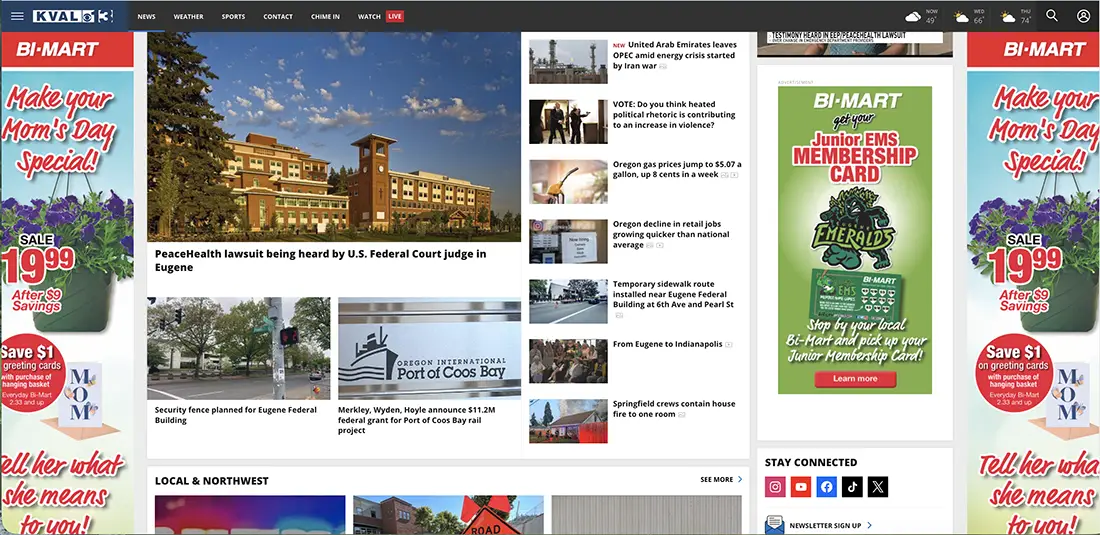
Task: Click the LOCAL & NORTHWEST section heading
Action: pyautogui.click(x=212, y=480)
